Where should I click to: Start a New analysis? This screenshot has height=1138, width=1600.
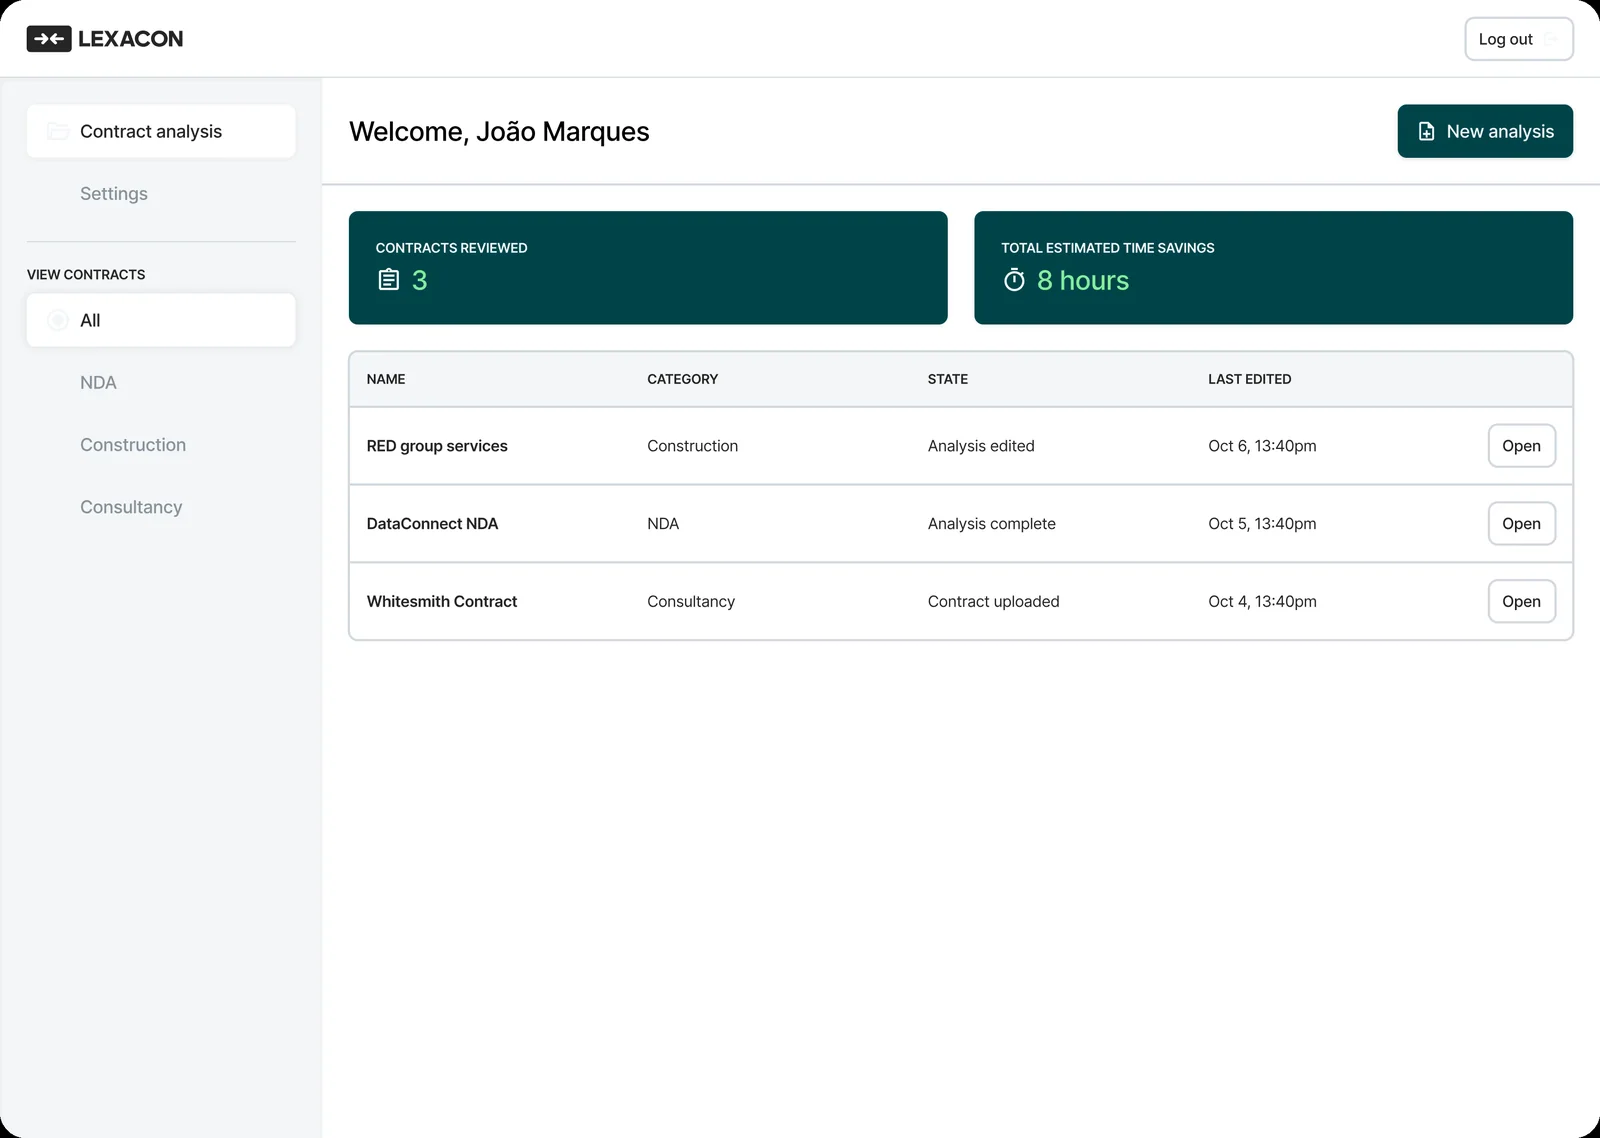click(x=1485, y=131)
